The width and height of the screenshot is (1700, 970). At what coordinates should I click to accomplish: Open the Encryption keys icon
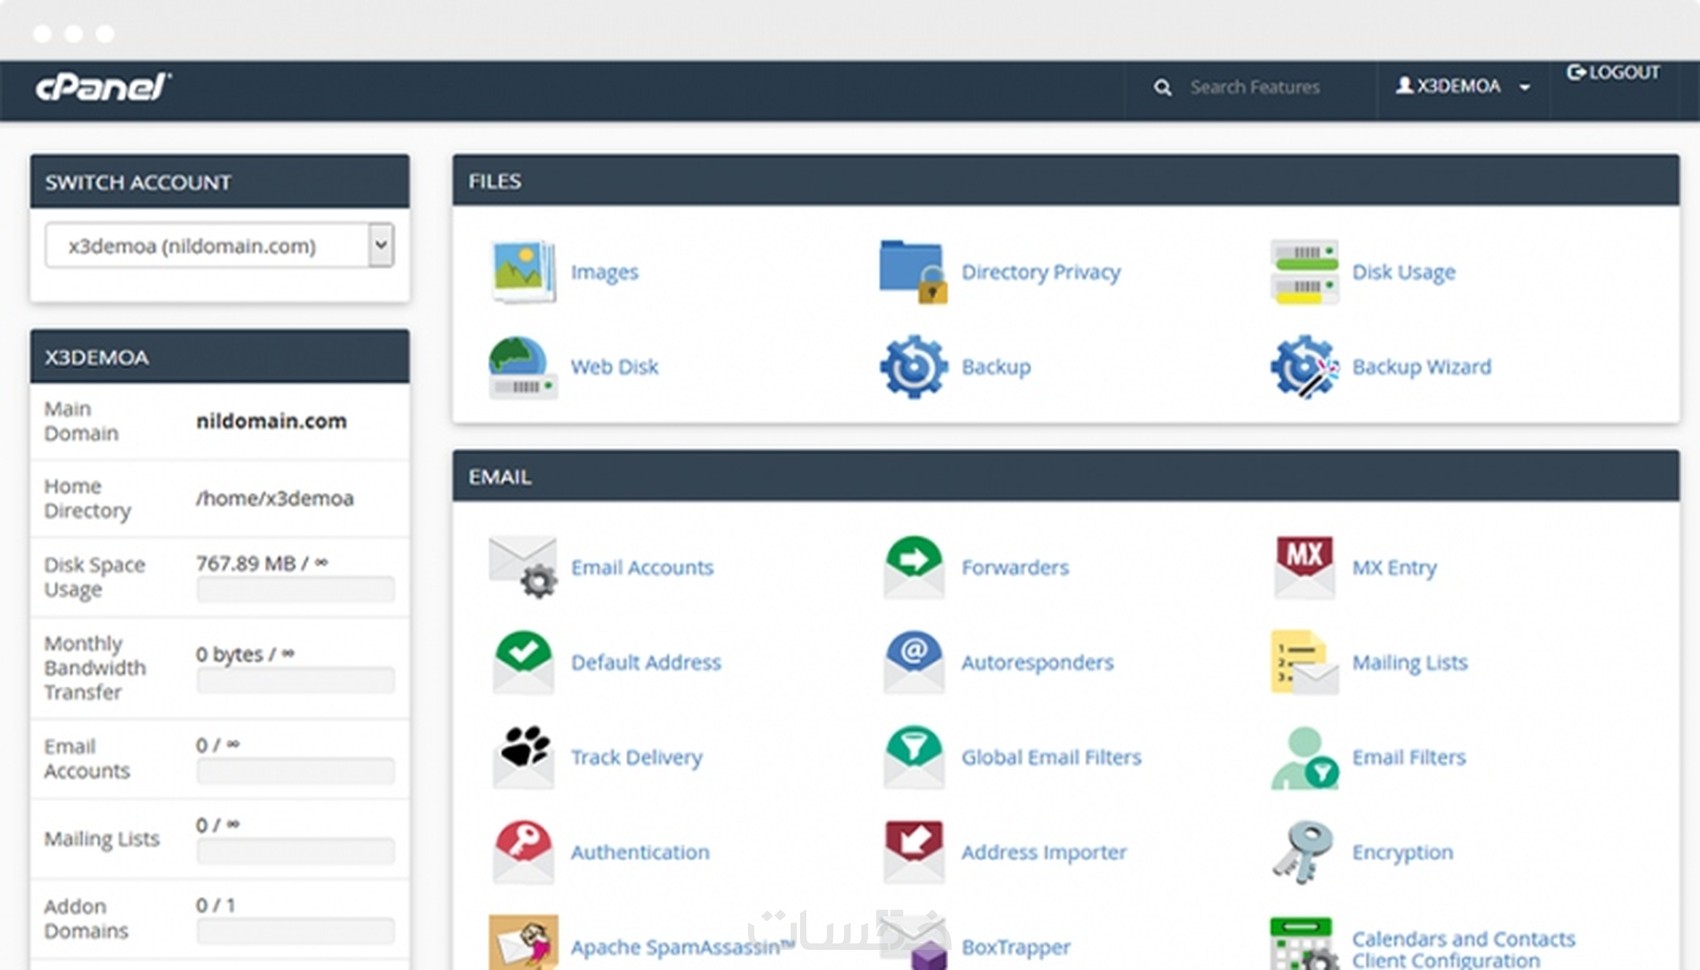1304,852
